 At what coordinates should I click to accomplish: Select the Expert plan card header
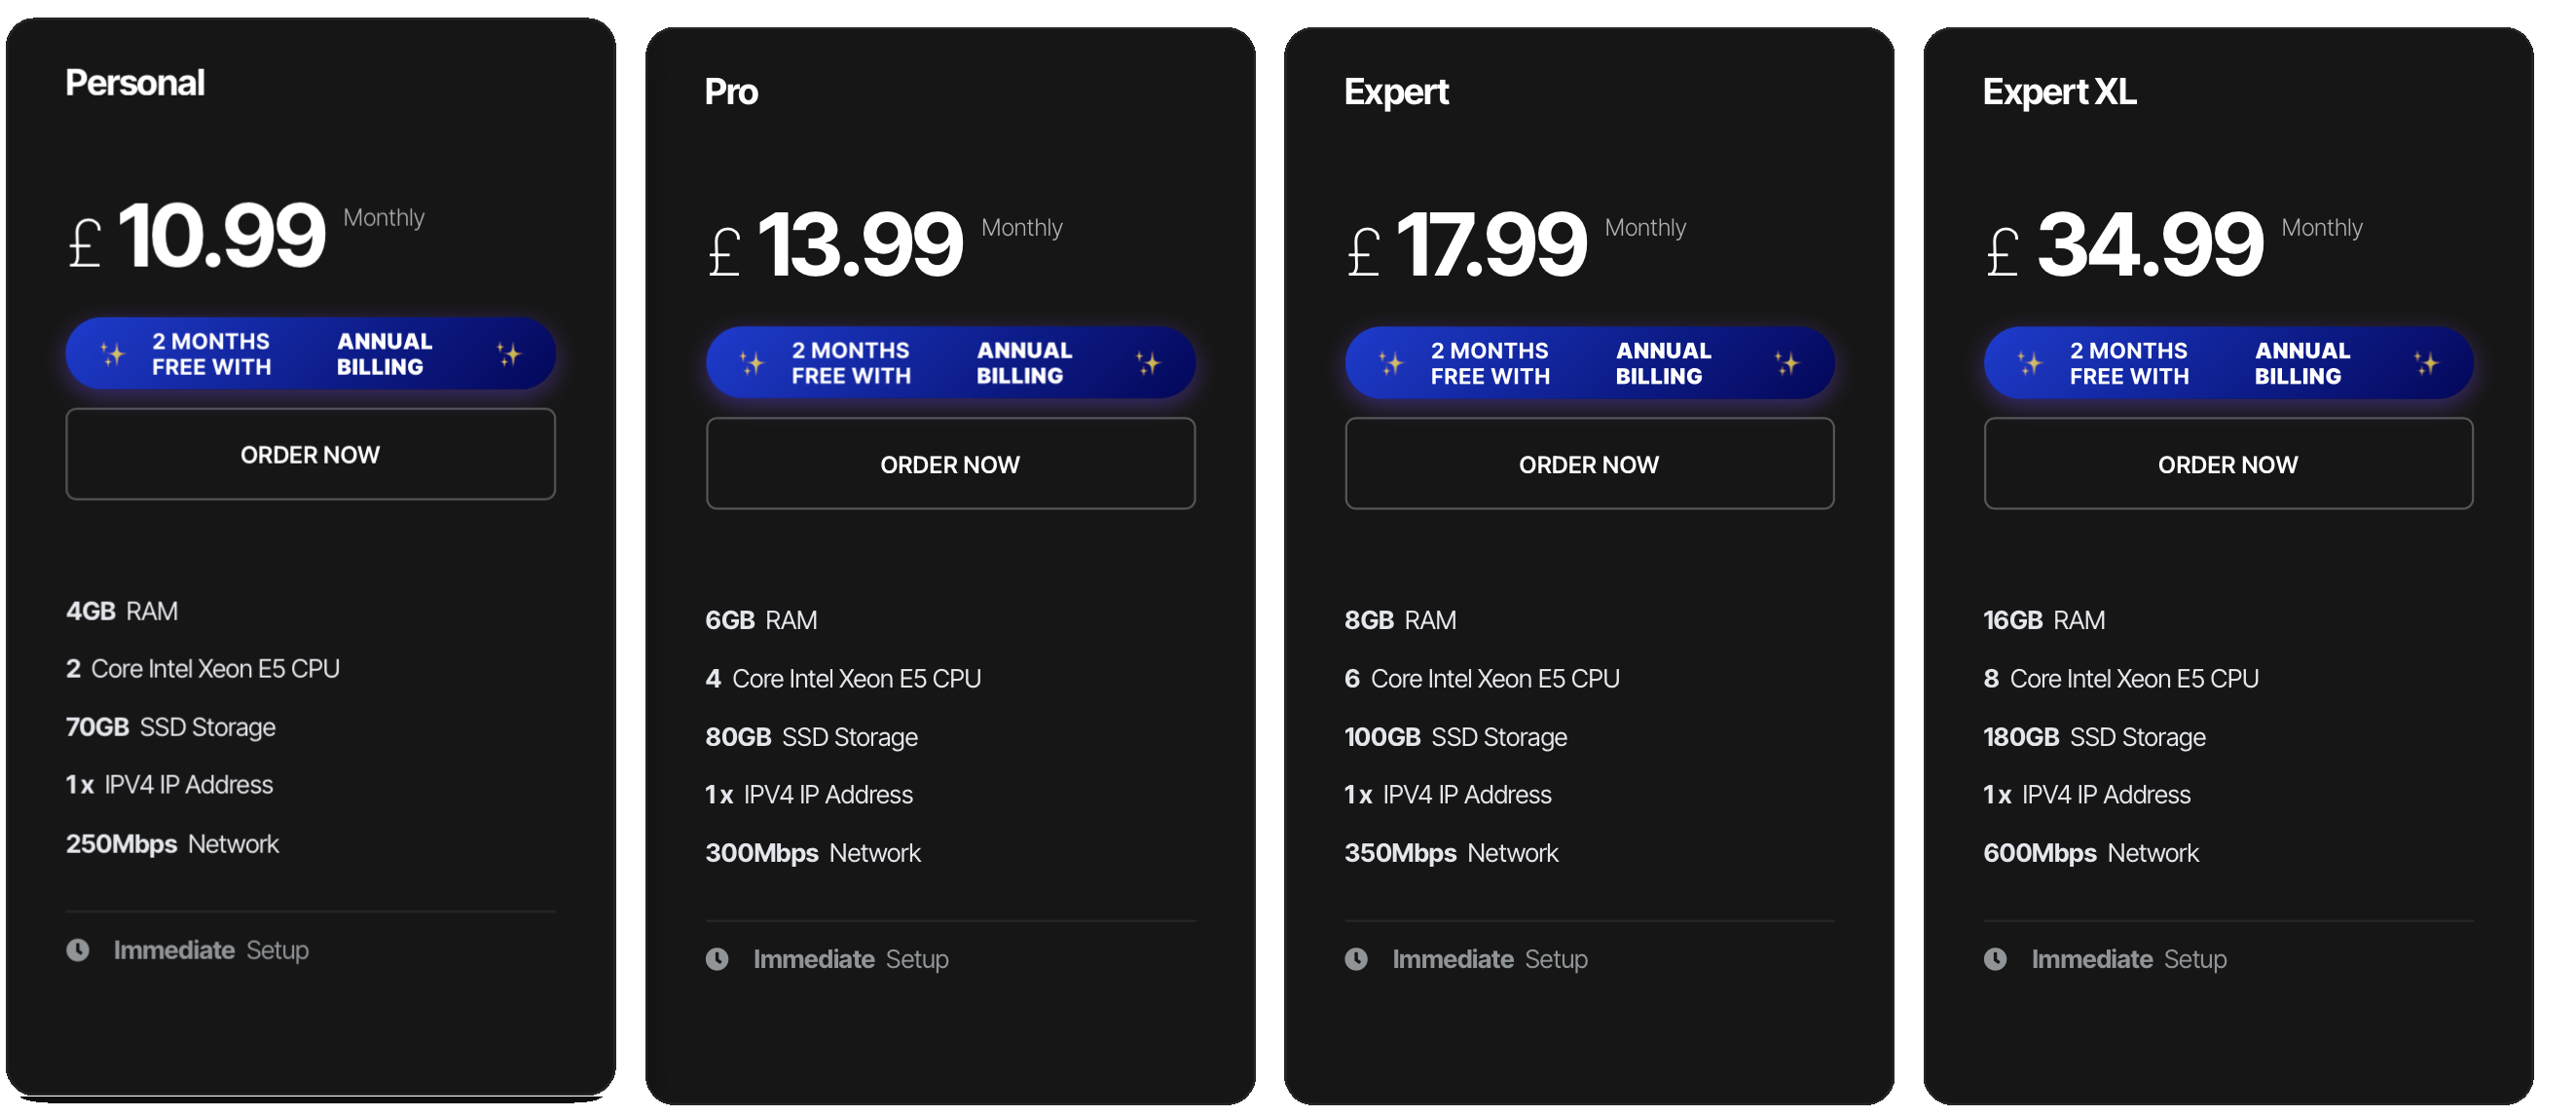pyautogui.click(x=1396, y=91)
